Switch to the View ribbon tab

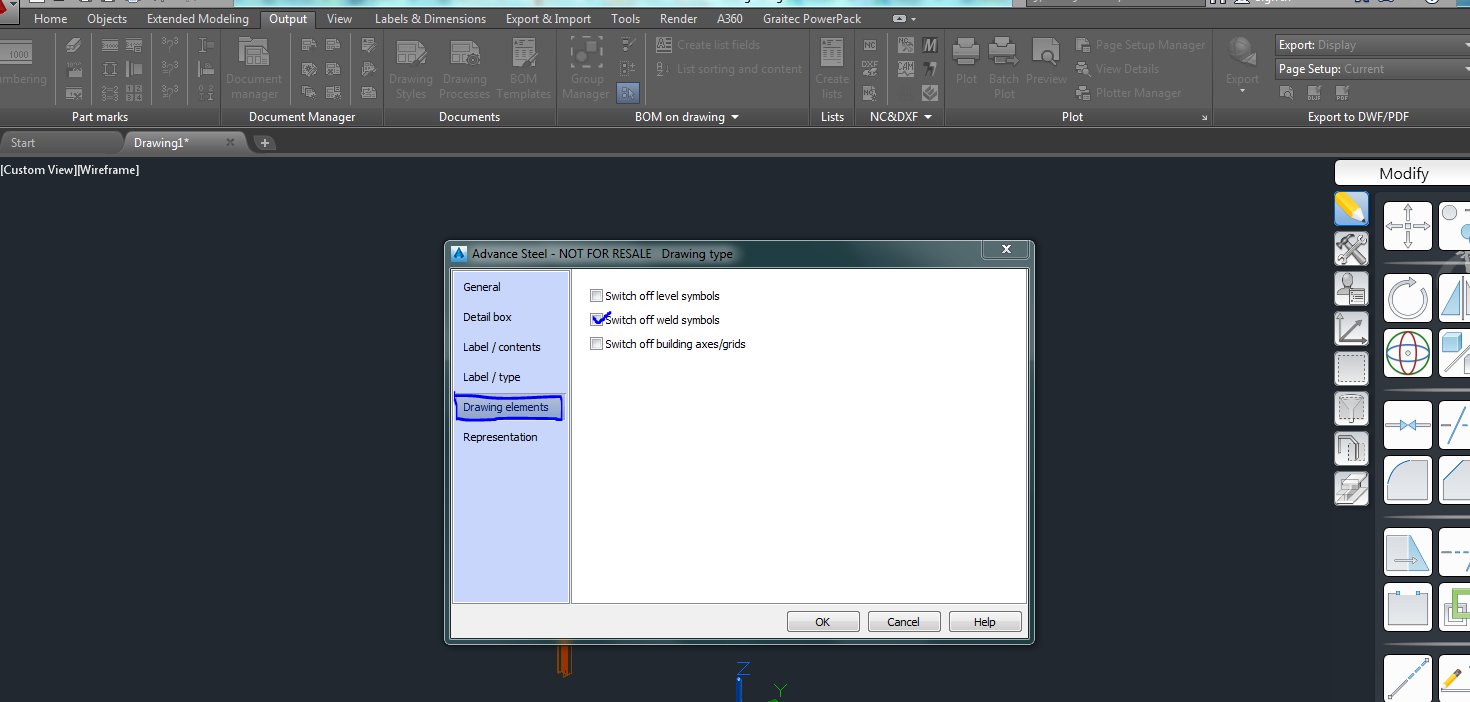[339, 19]
